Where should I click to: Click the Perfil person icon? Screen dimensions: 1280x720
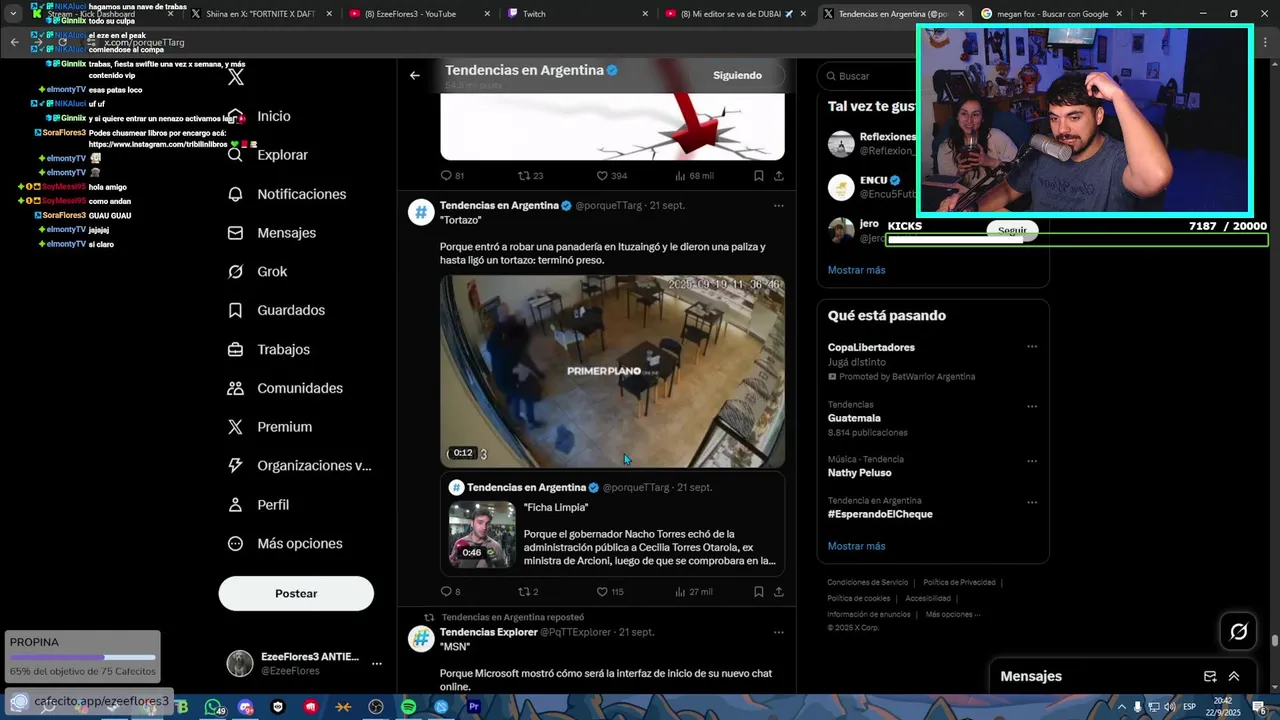click(235, 505)
